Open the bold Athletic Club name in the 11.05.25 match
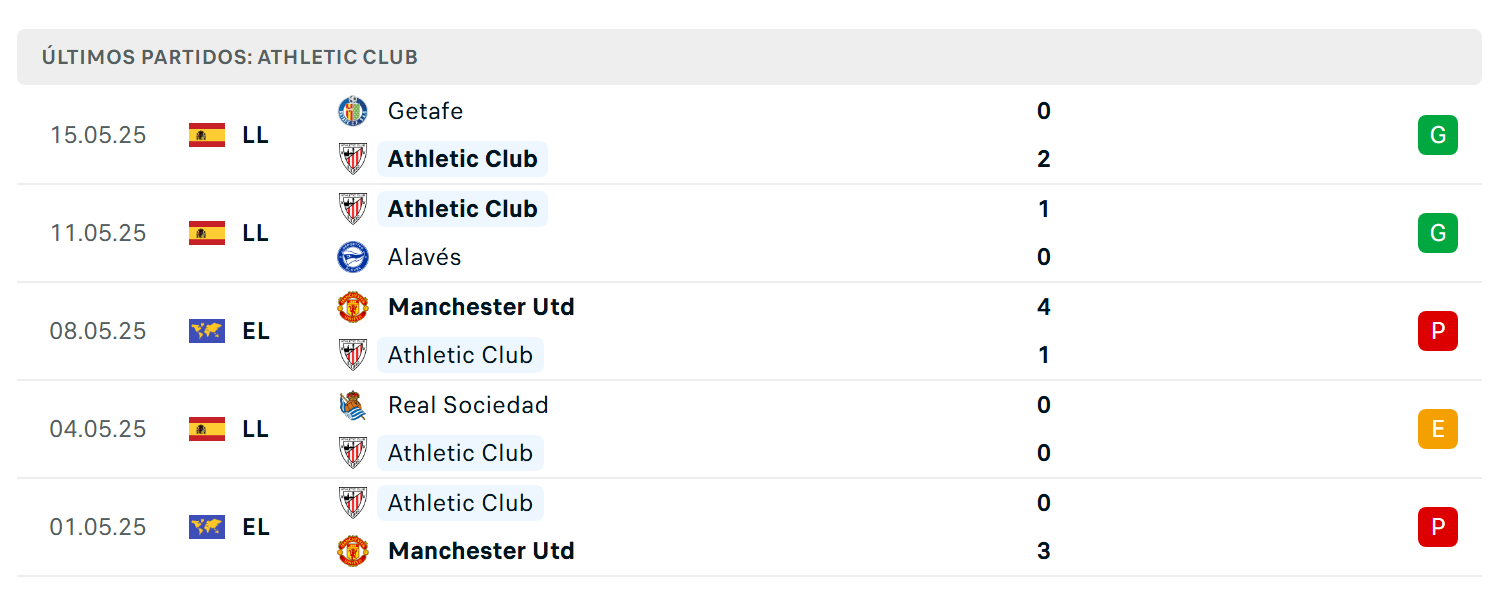The image size is (1498, 598). [463, 209]
